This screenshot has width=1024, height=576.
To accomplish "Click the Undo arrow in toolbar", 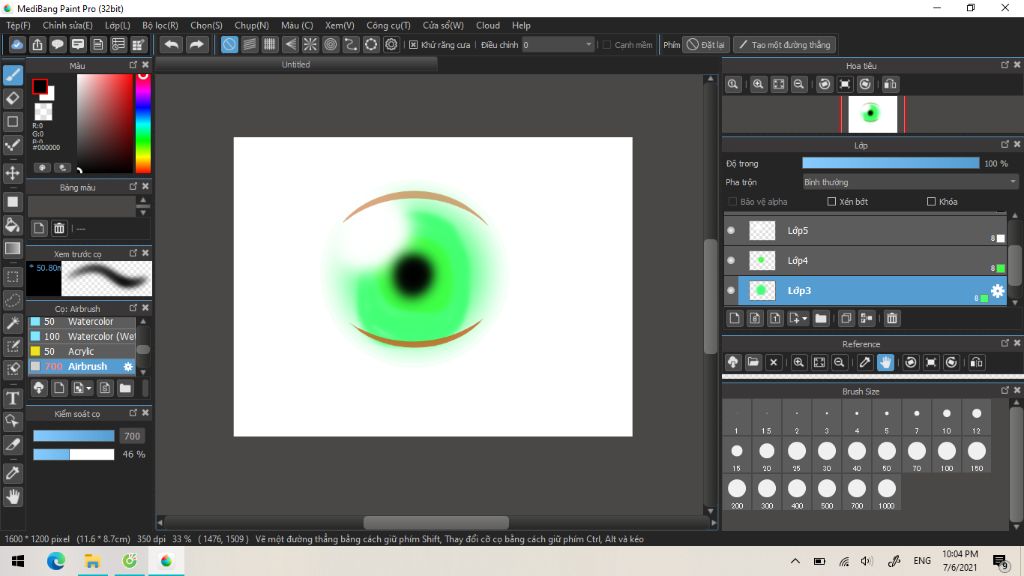I will click(171, 44).
